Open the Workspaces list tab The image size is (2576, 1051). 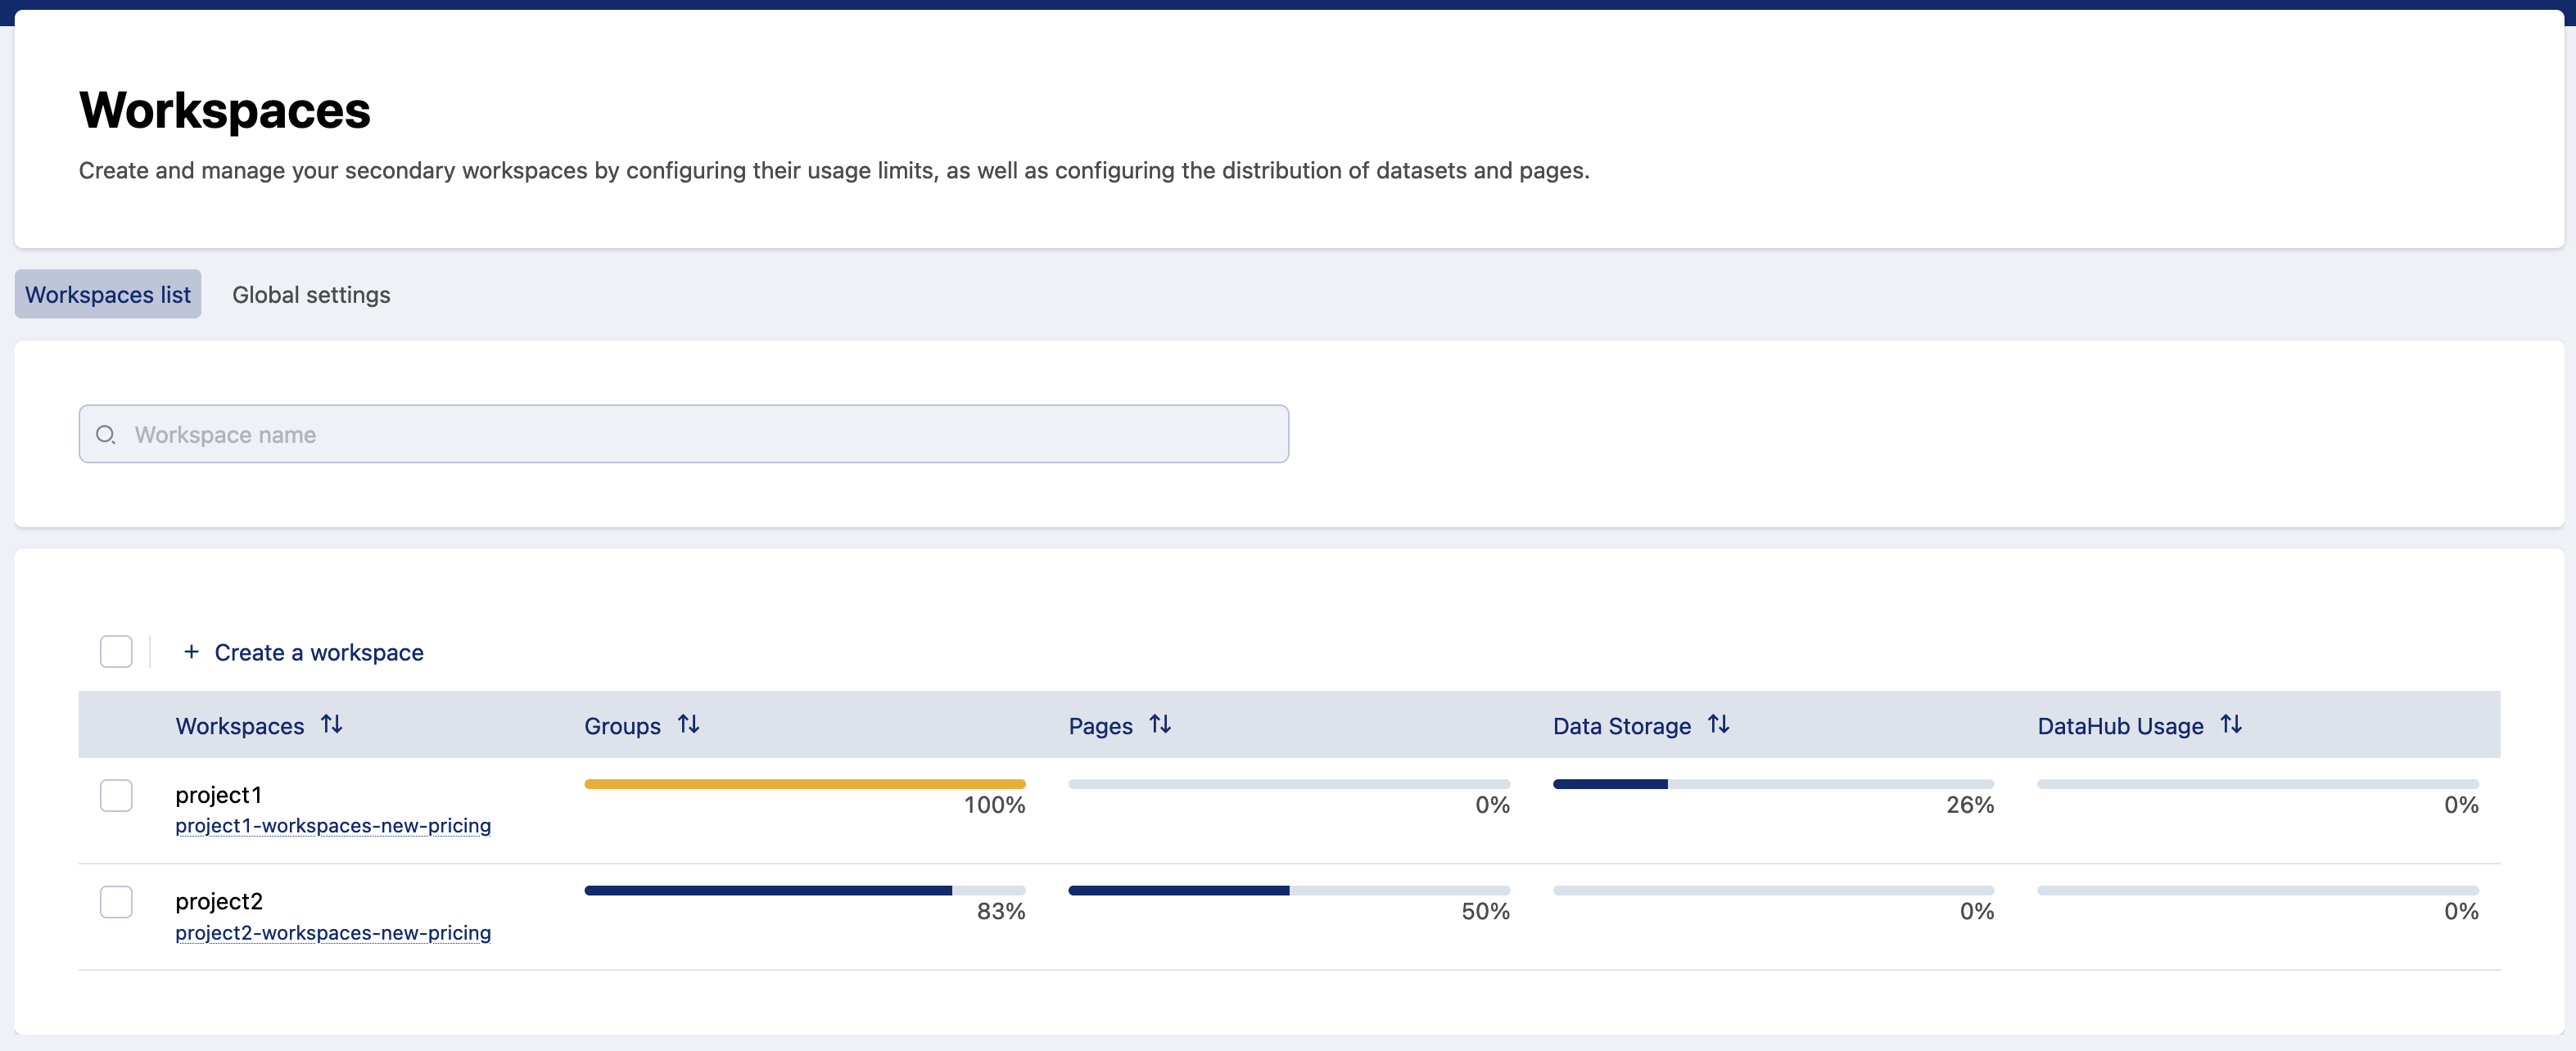108,295
